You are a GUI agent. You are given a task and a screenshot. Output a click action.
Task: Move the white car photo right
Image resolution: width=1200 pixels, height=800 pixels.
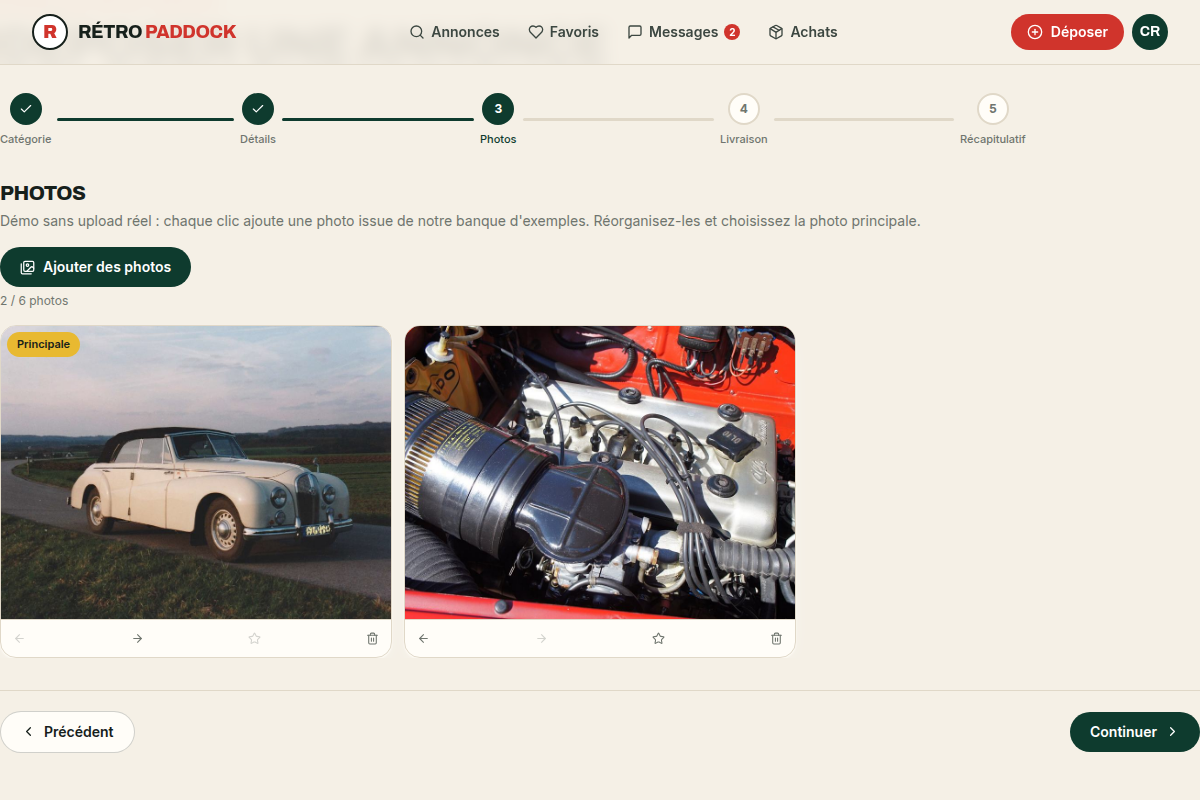pos(137,638)
